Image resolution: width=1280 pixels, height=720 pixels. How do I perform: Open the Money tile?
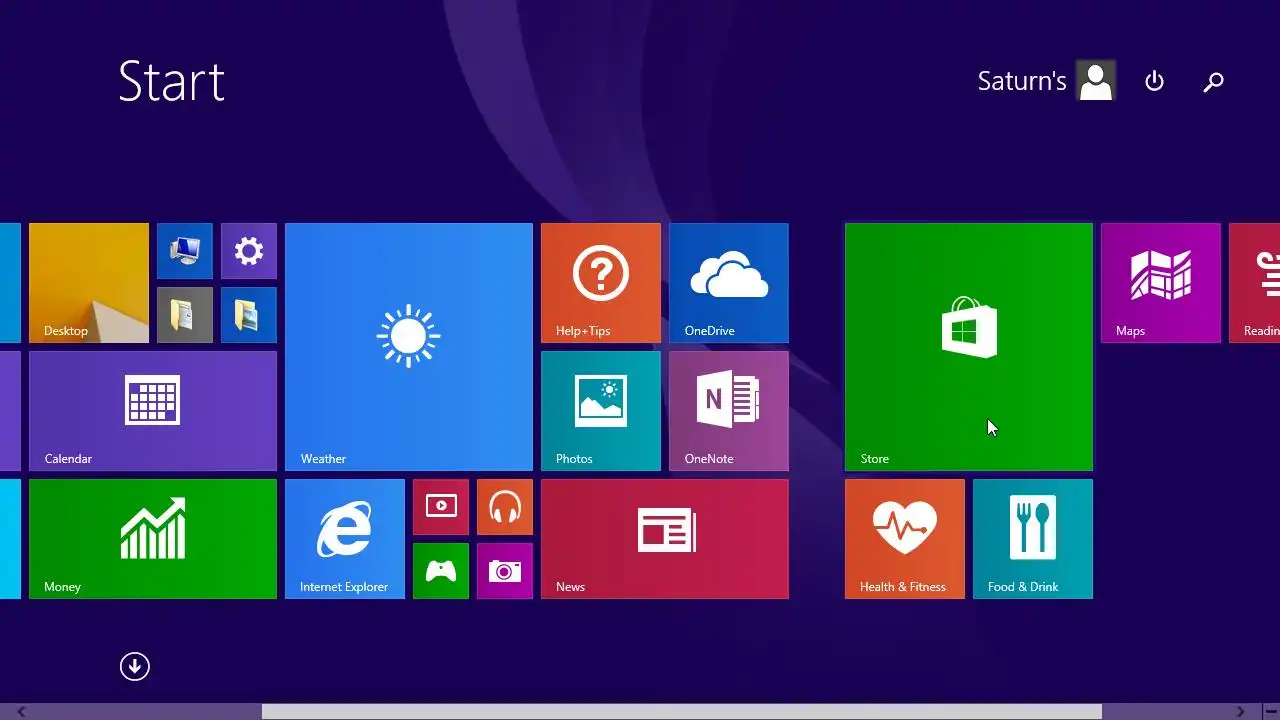click(x=153, y=539)
